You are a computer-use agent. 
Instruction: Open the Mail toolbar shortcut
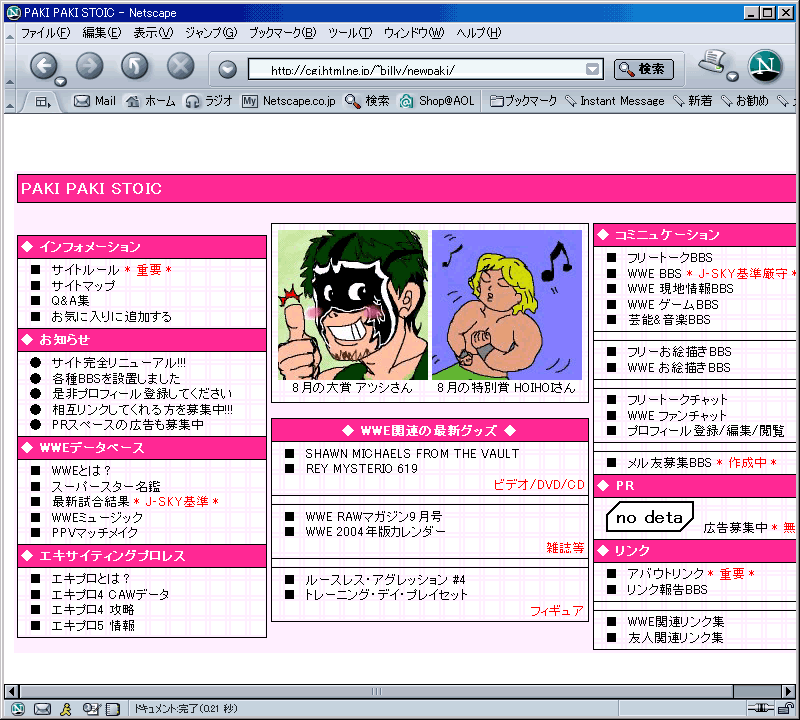[95, 101]
